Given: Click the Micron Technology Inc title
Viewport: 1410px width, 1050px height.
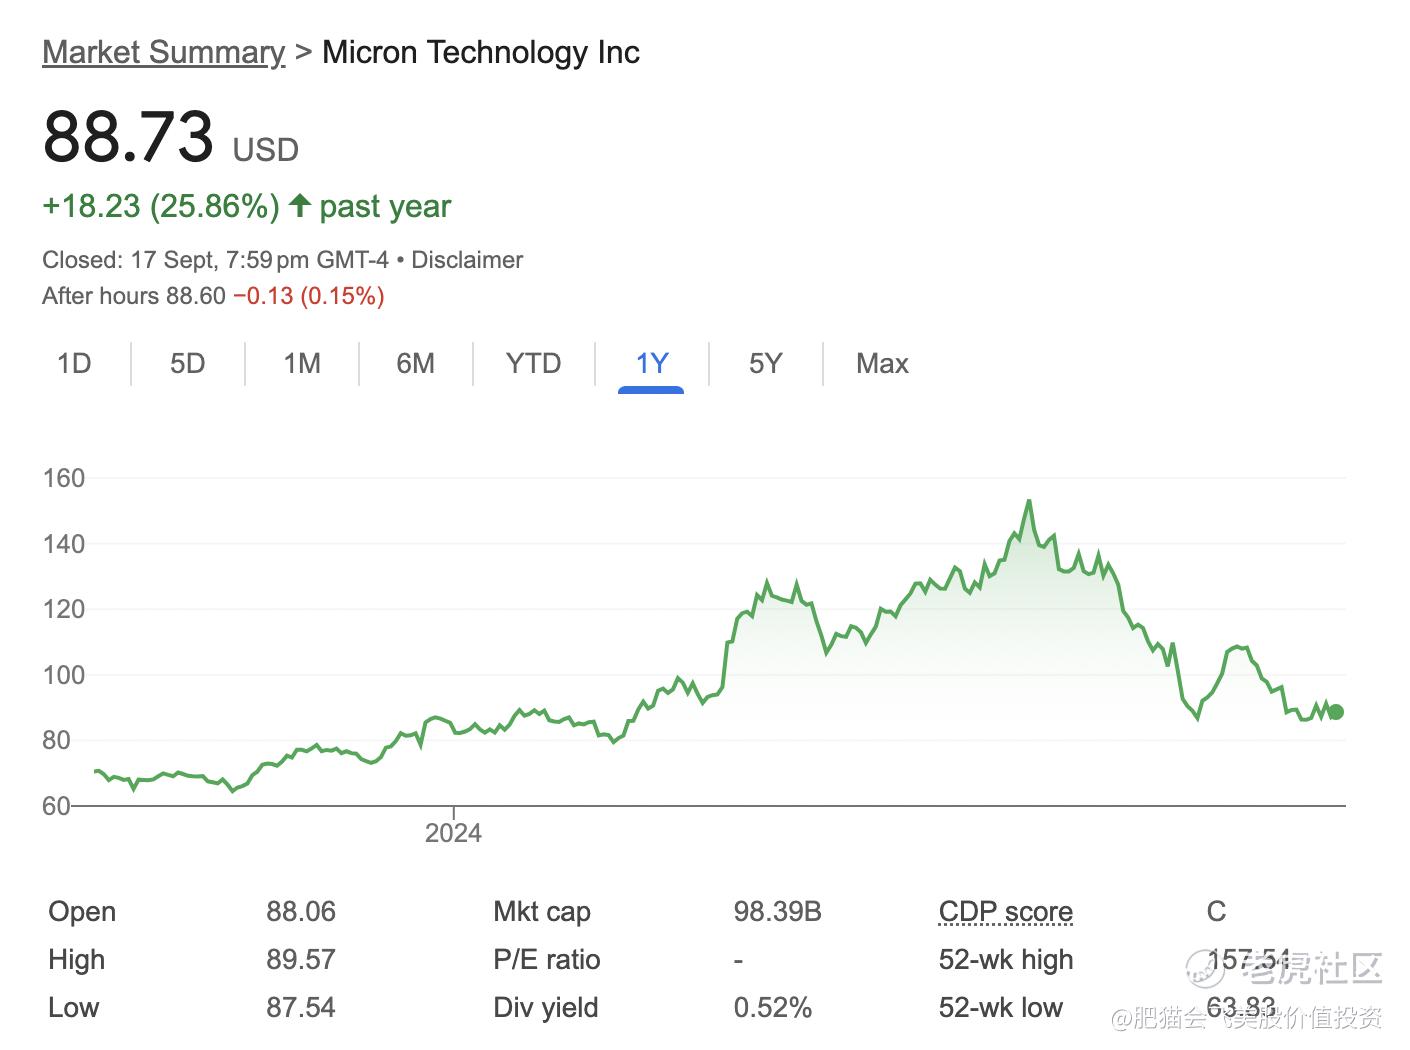Looking at the screenshot, I should 481,52.
